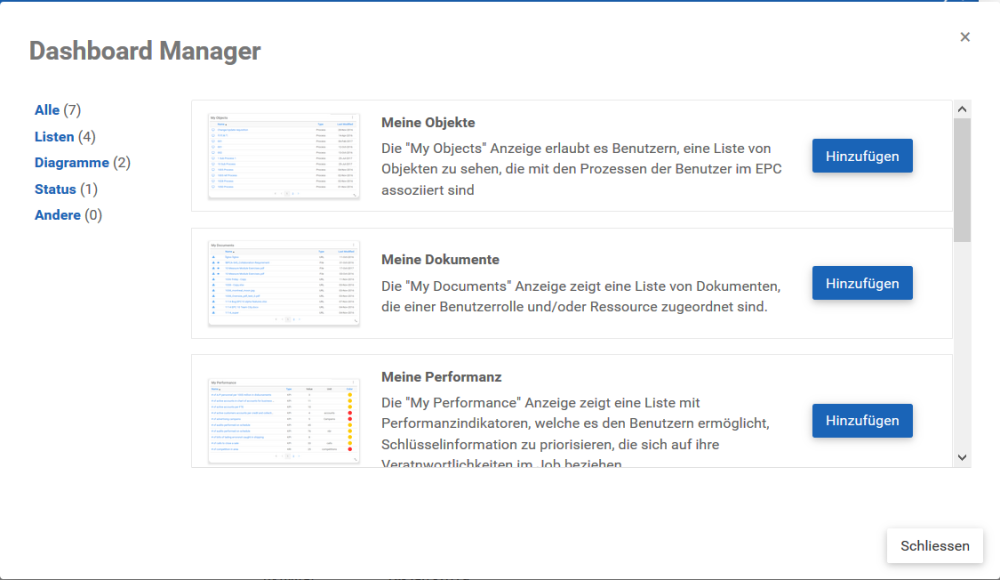Show all widgets via the Alle filter
Viewport: 1000px width, 580px height.
(47, 110)
